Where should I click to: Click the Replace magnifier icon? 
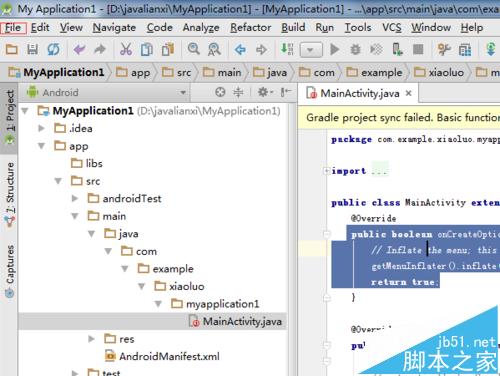pos(214,50)
